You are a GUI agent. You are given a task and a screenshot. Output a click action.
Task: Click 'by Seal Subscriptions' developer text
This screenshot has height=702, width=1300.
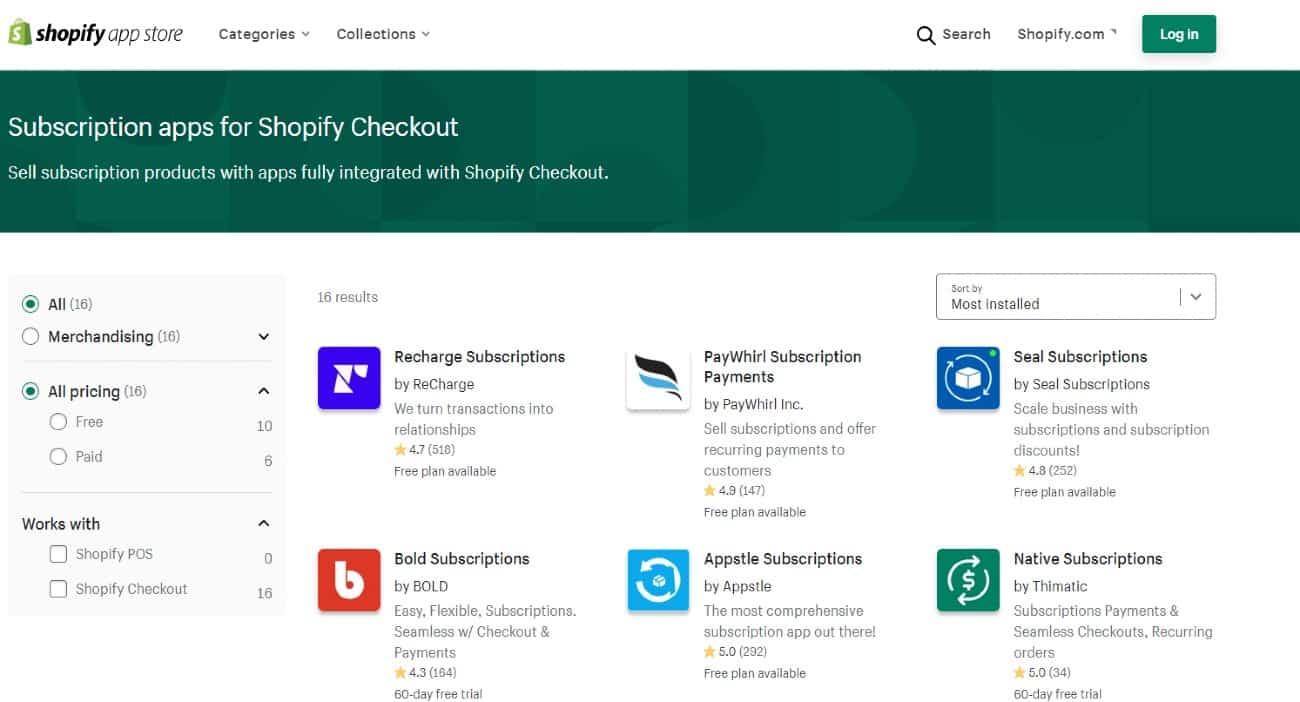1081,384
